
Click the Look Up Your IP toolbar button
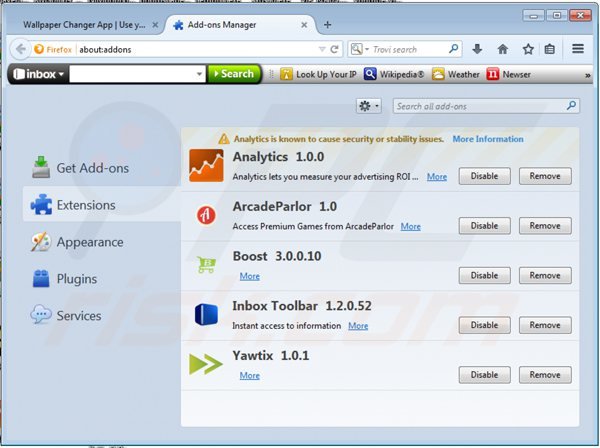(x=318, y=74)
